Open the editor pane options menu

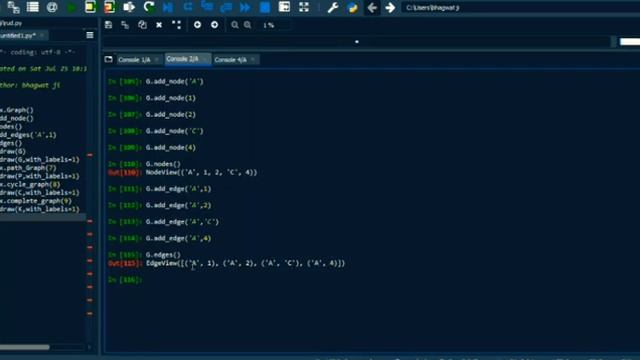(x=90, y=36)
